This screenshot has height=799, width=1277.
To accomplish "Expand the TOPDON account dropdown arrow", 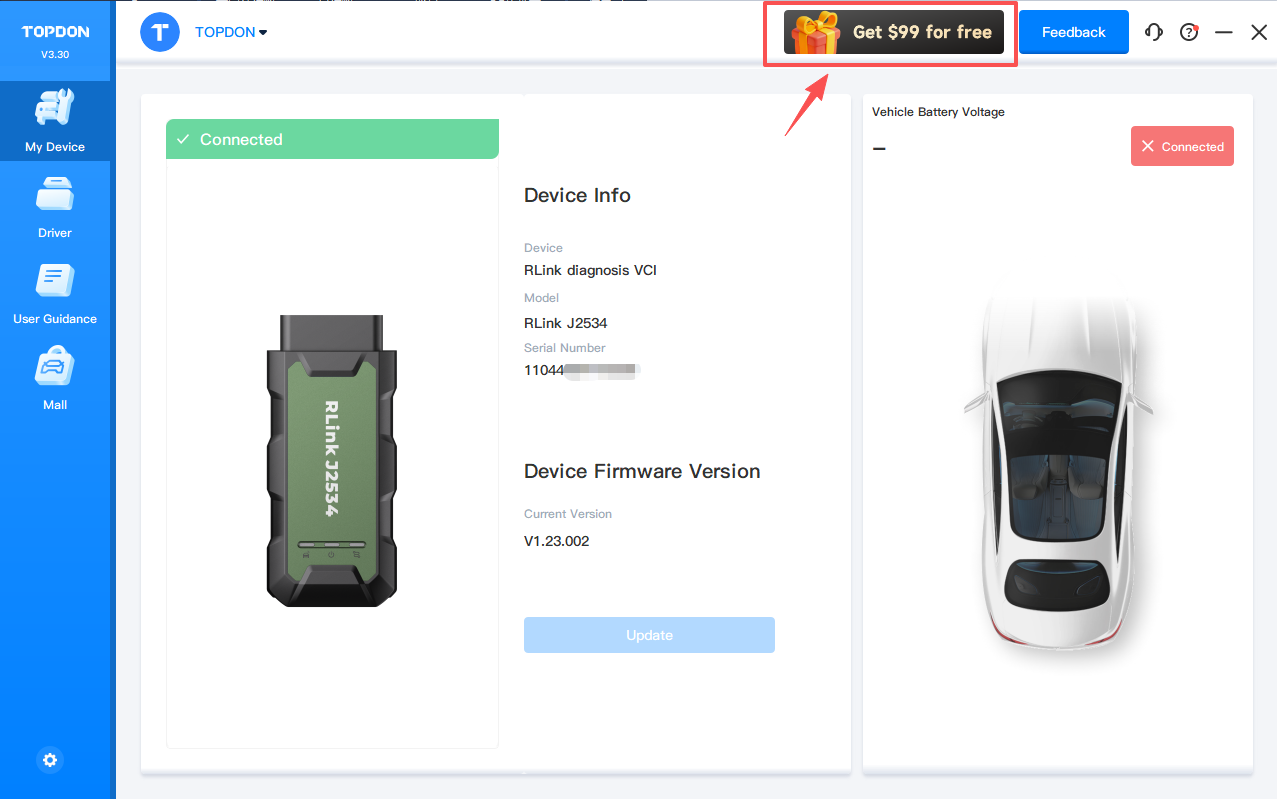I will pos(263,33).
